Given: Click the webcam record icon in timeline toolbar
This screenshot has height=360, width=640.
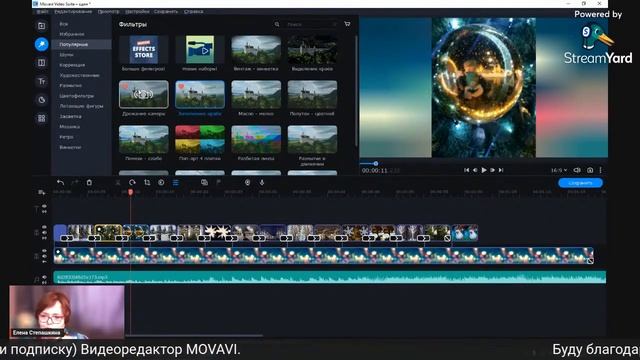Looking at the screenshot, I should click(247, 182).
